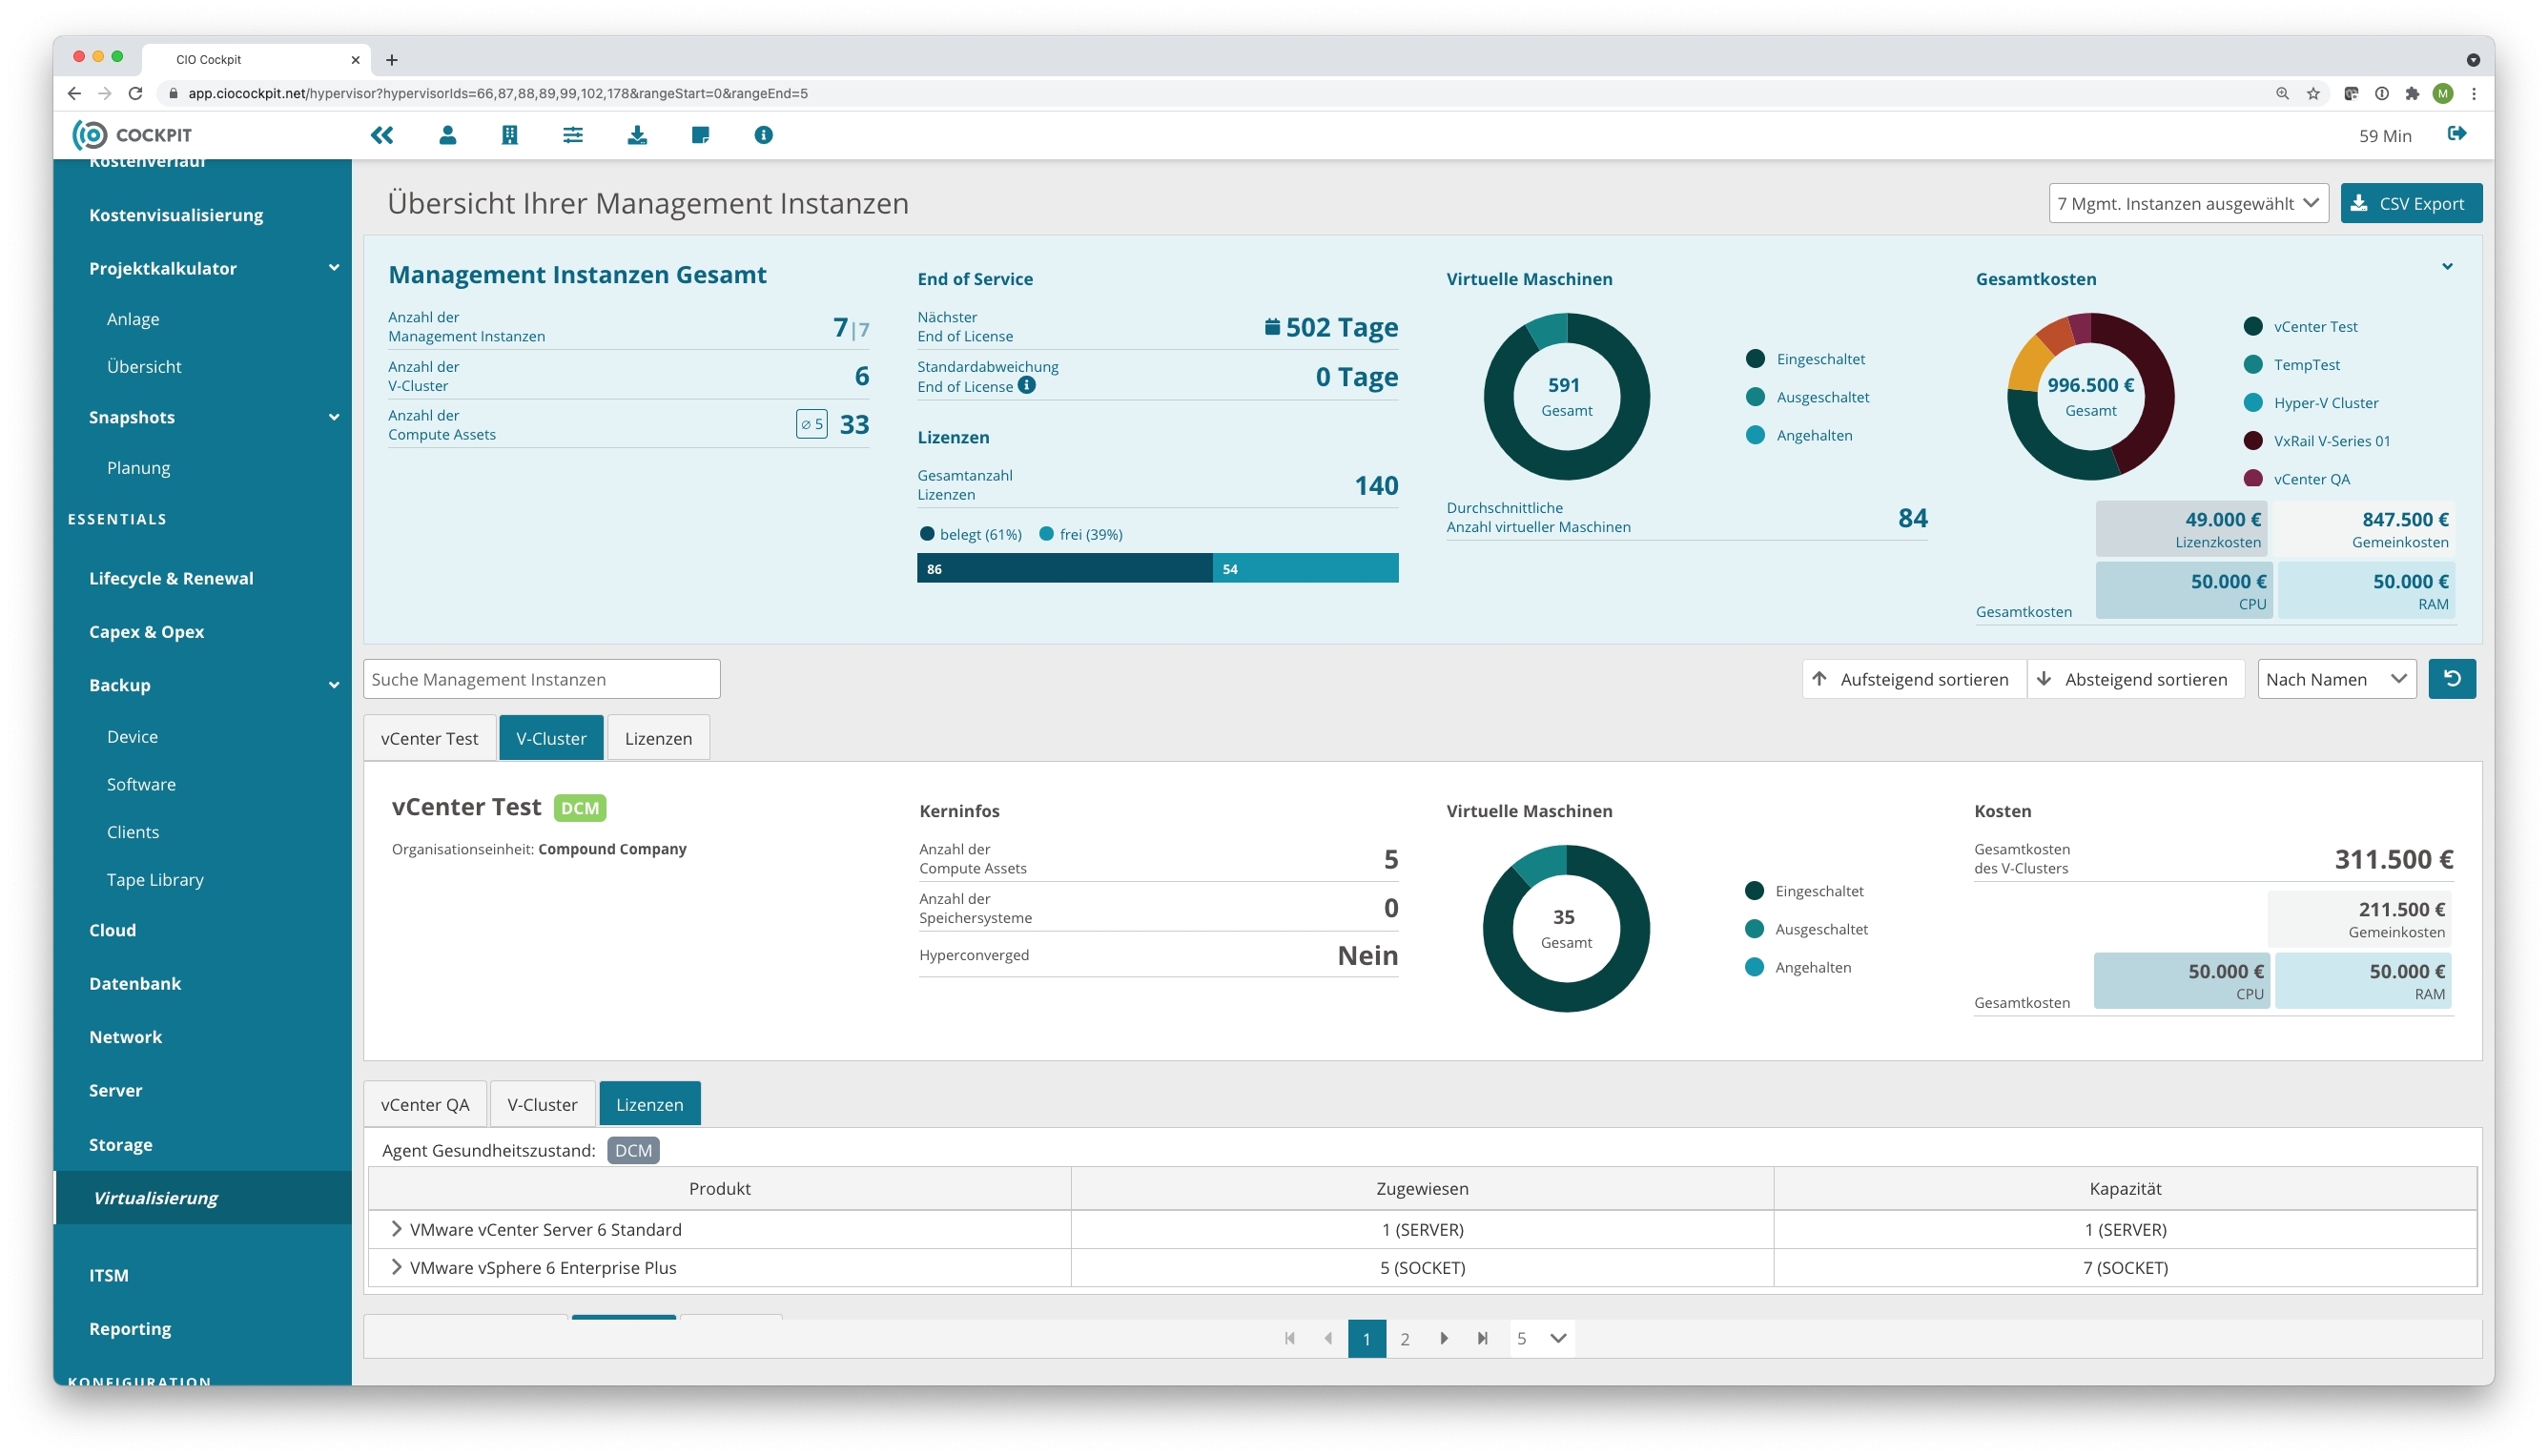Open the Mgmt. Instanzen ausgewählt dropdown
The image size is (2548, 1456).
pyautogui.click(x=2187, y=204)
